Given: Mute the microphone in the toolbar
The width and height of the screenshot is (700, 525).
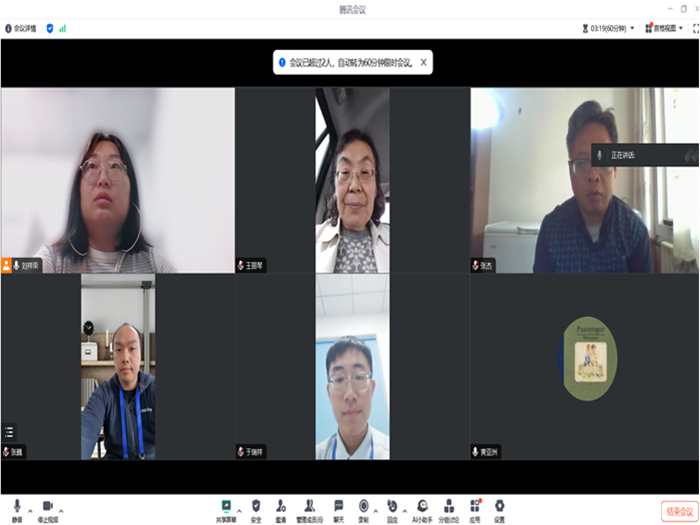Looking at the screenshot, I should pyautogui.click(x=17, y=507).
